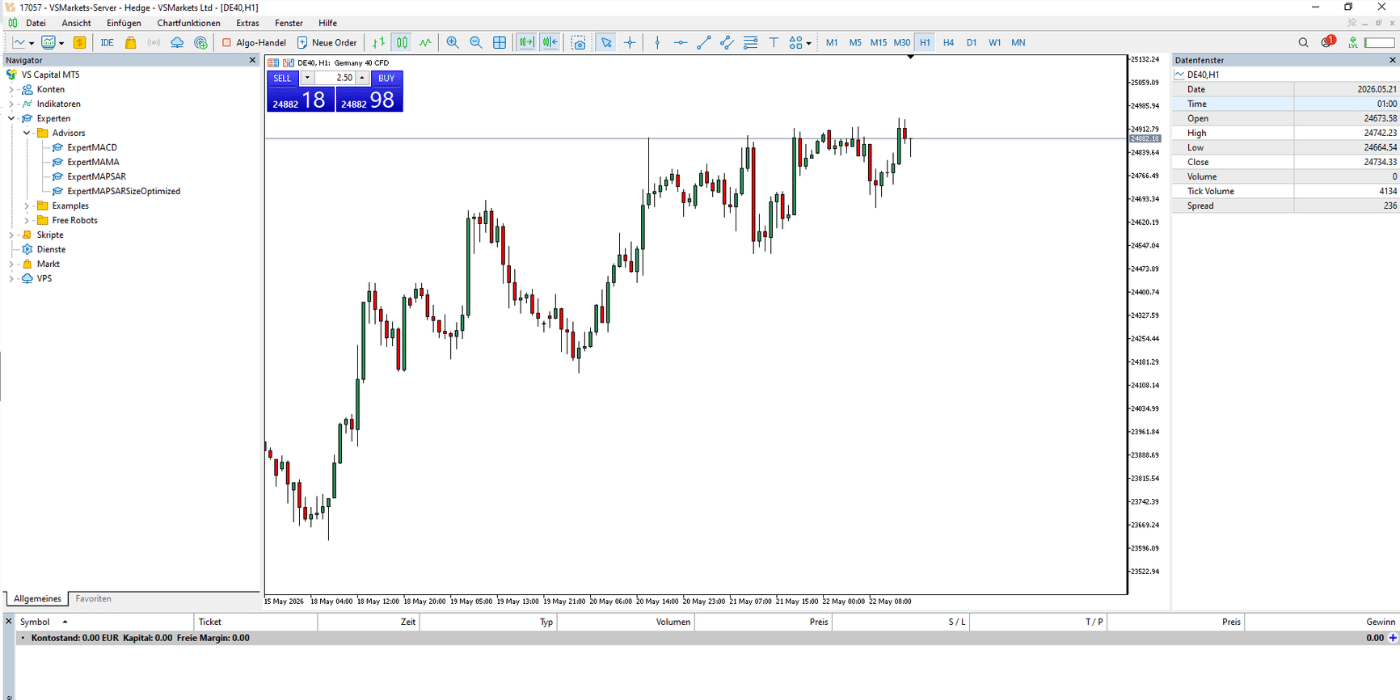This screenshot has height=700, width=1400.
Task: Open the VPS cloud toolbar icon
Action: pyautogui.click(x=177, y=43)
